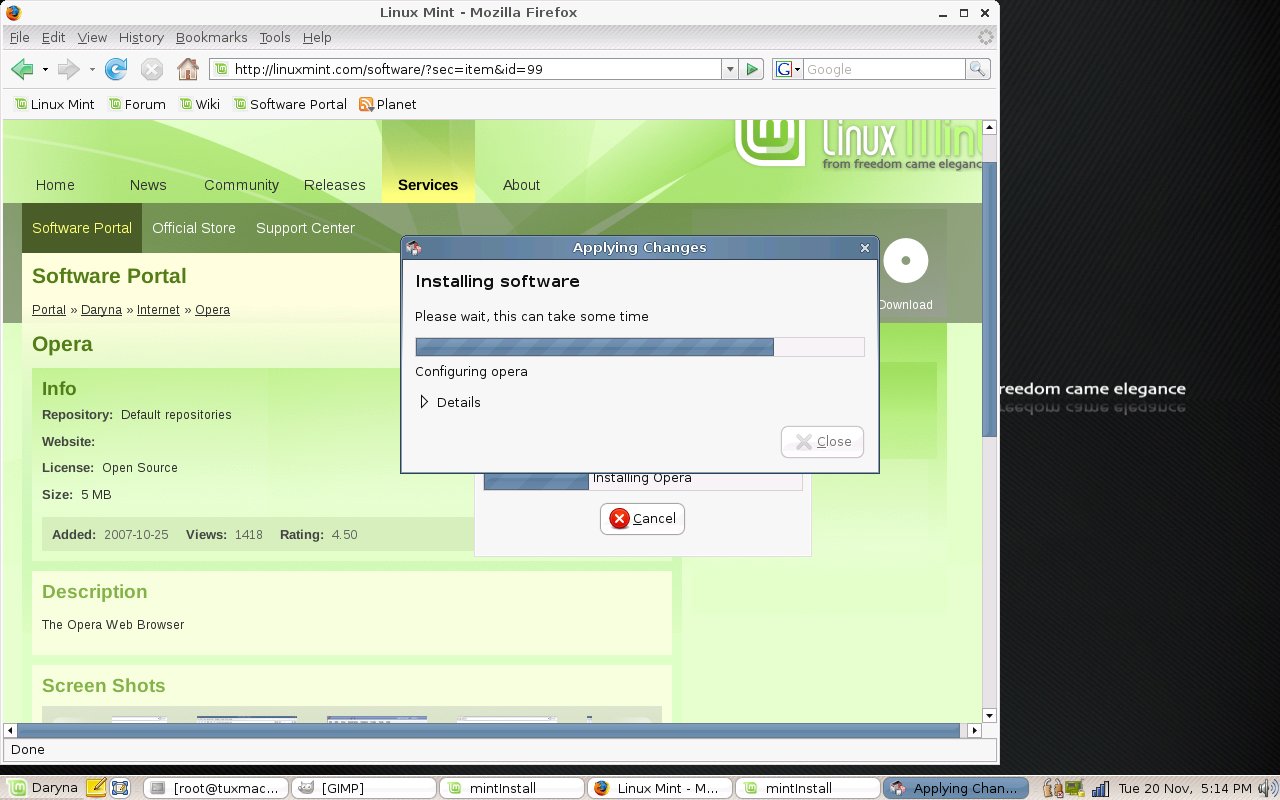Click the signal bars tray icon
Screen dimensions: 1280x800
[x=1100, y=788]
